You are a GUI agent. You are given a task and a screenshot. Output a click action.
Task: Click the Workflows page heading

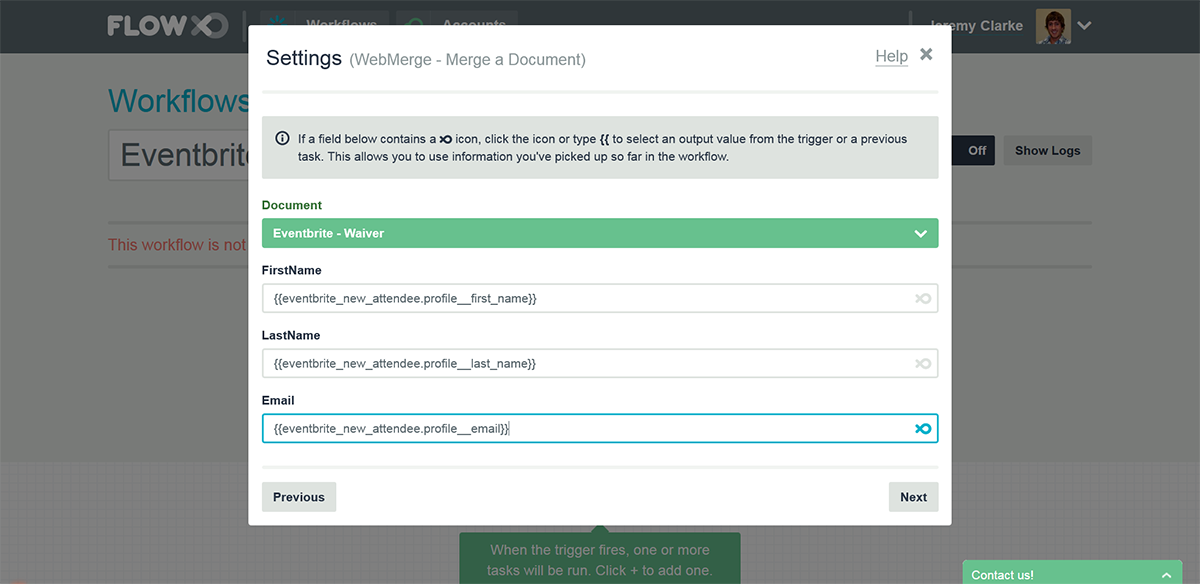point(178,101)
